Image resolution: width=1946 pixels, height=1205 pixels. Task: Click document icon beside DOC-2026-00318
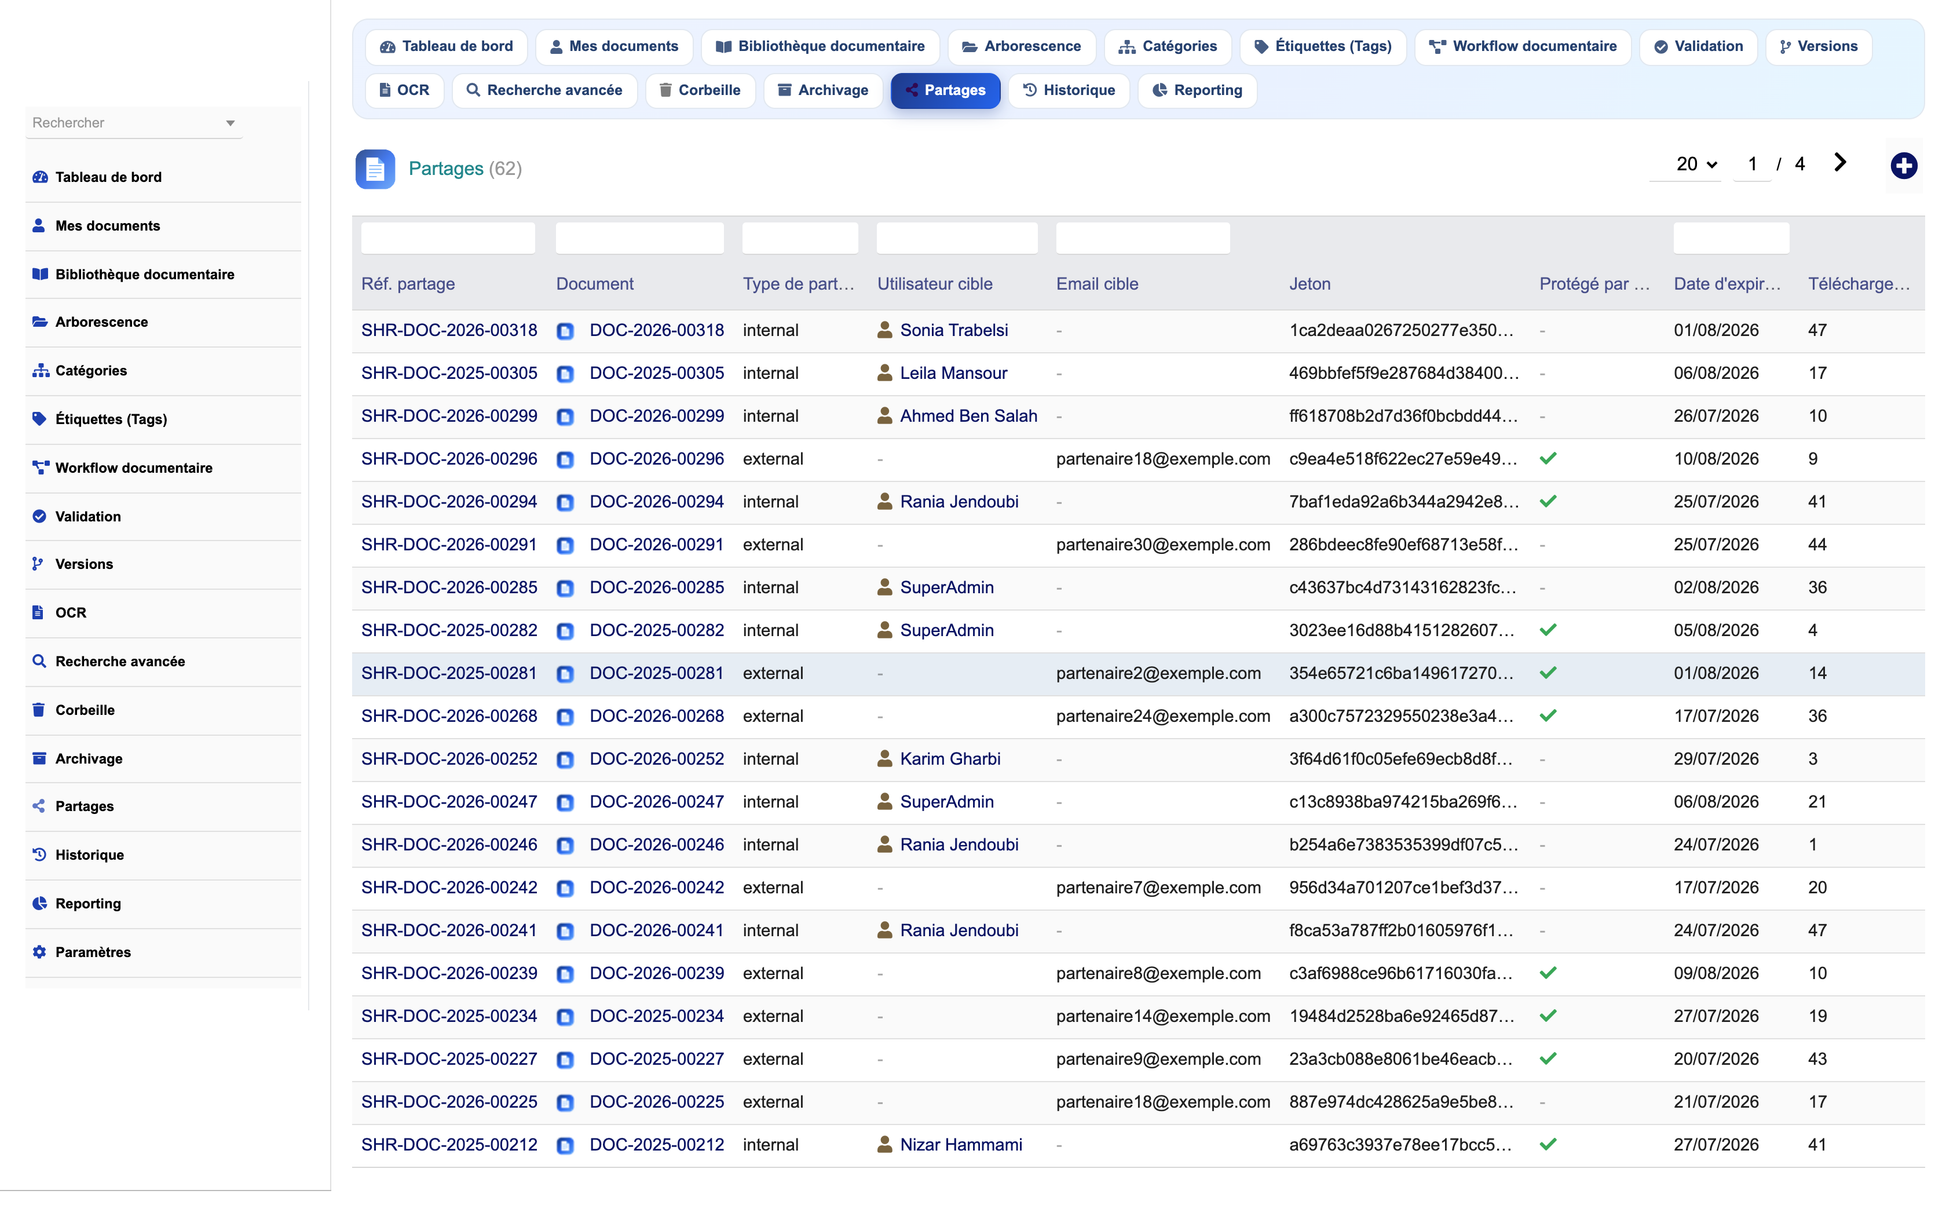565,331
